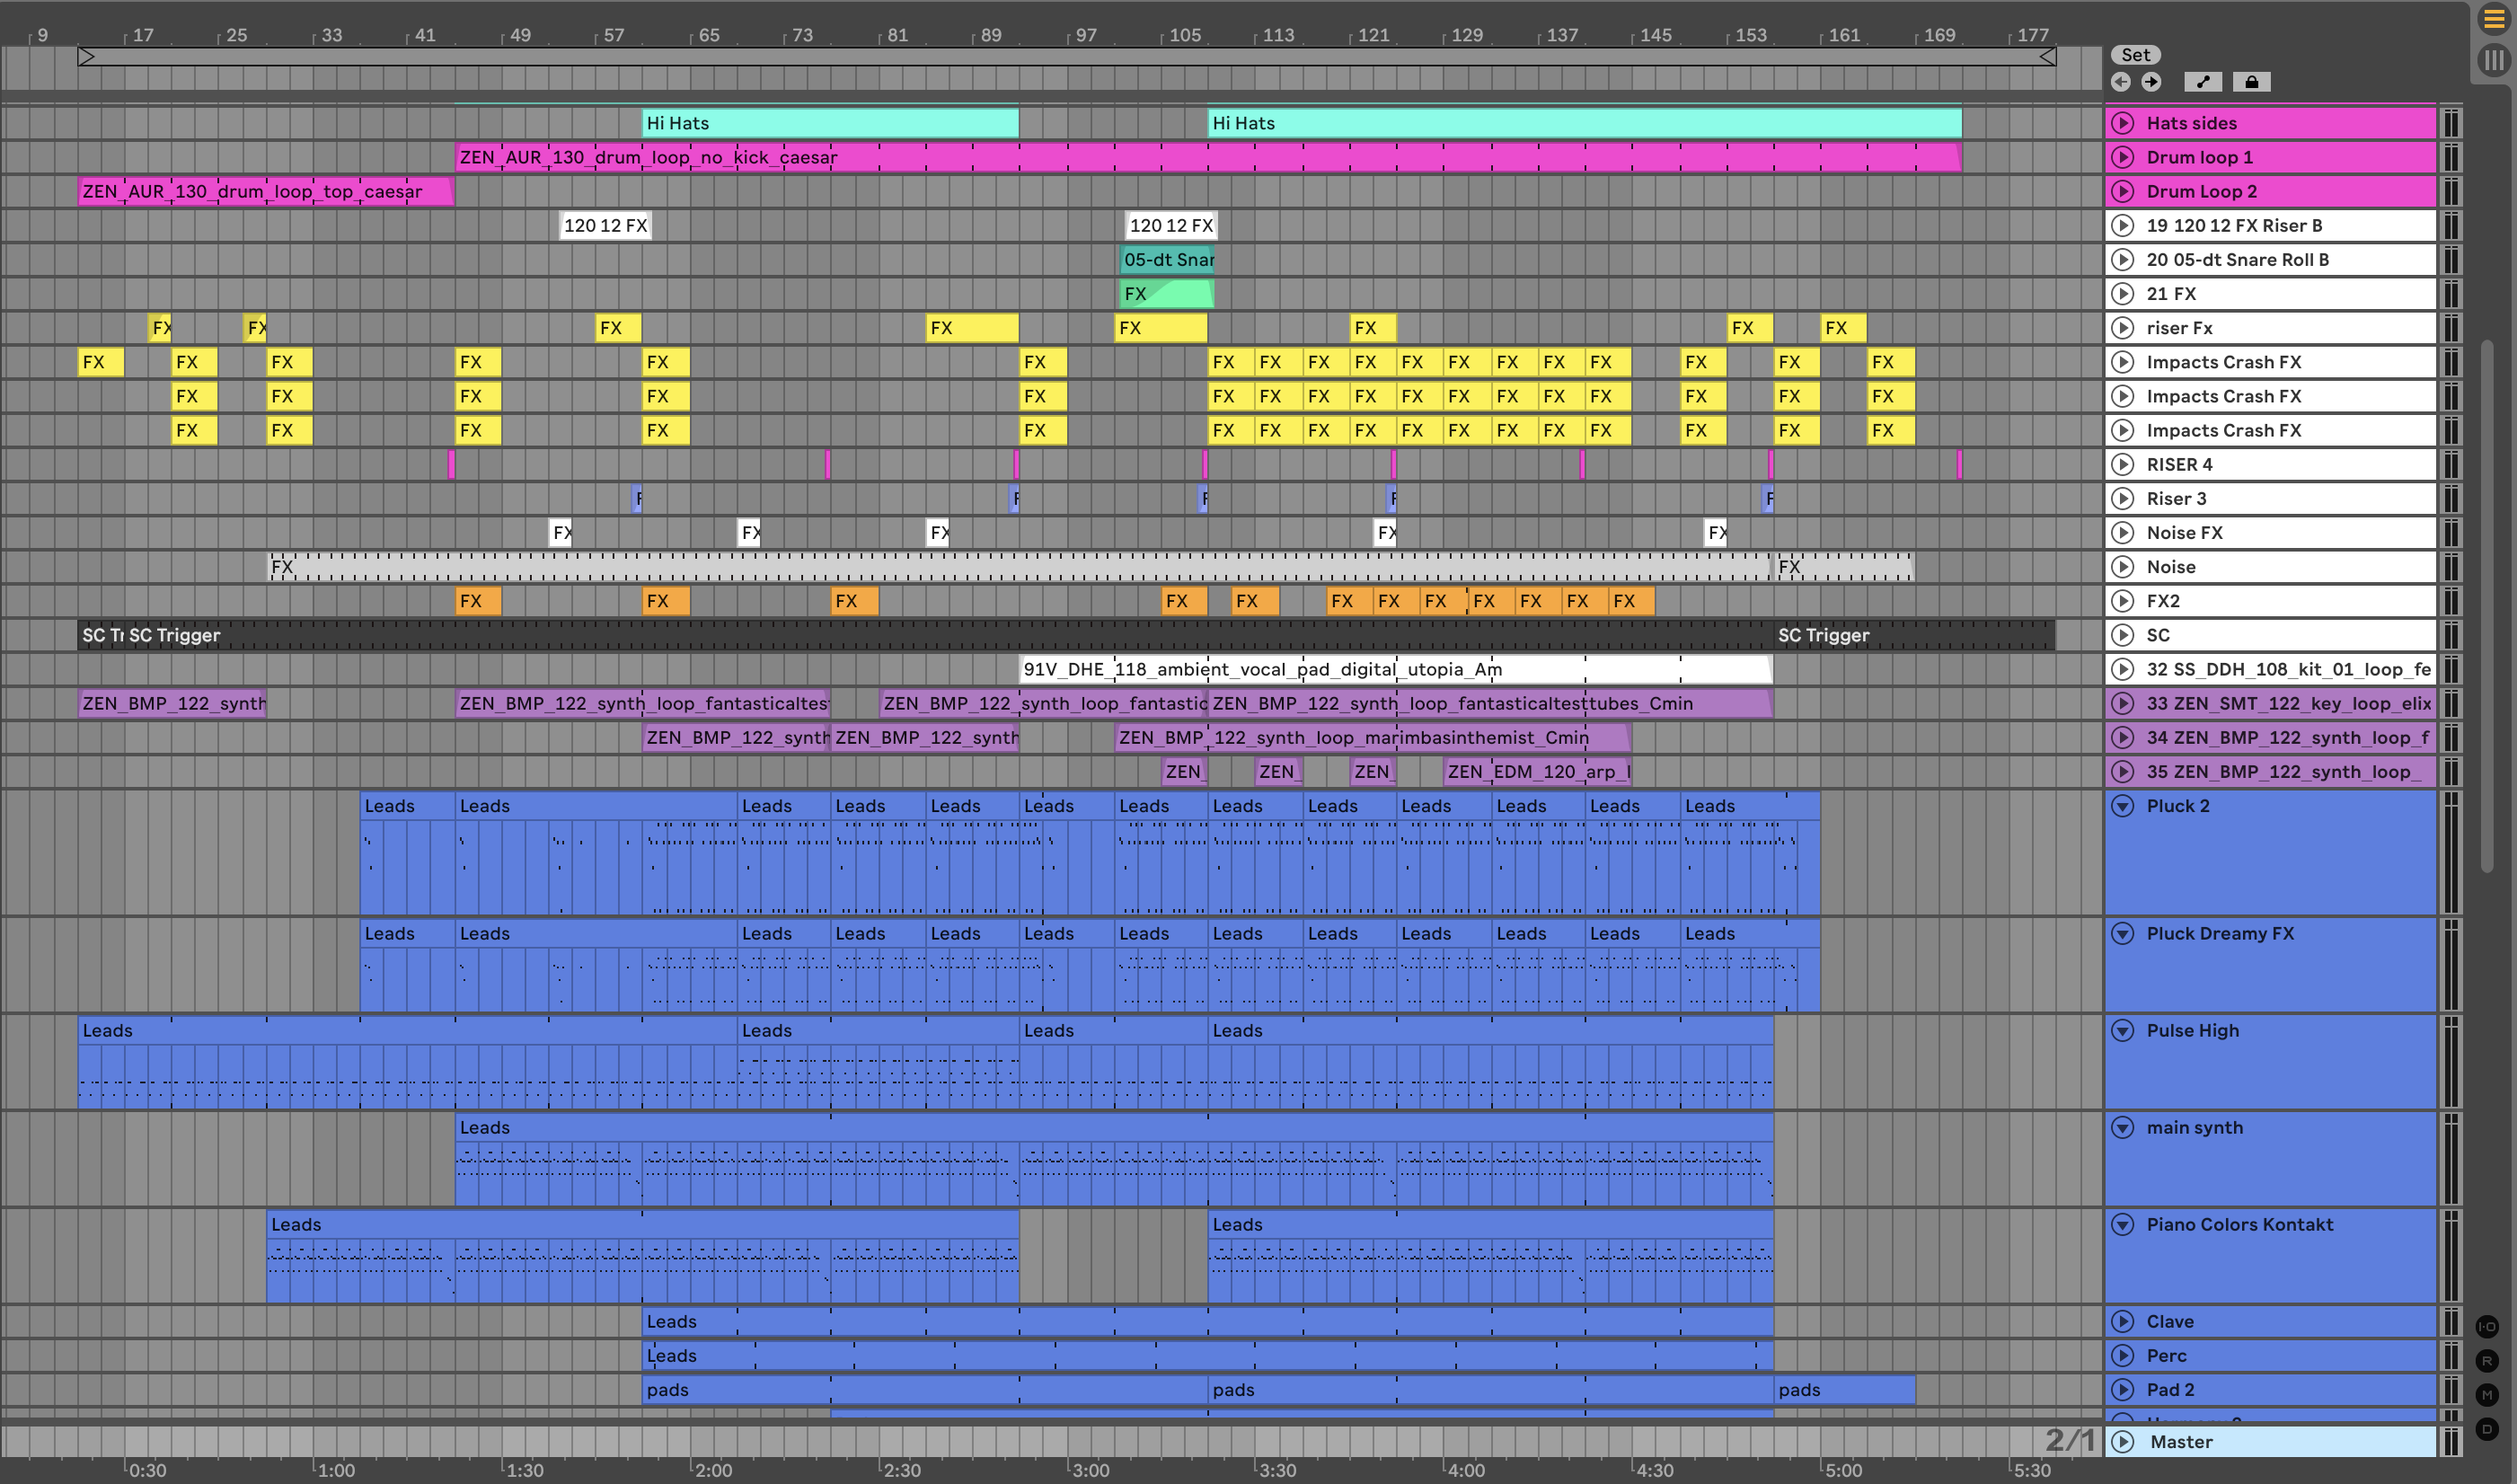Viewport: 2517px width, 1484px height.
Task: Switch to Session view with the vertical bars icon
Action: 2494,61
